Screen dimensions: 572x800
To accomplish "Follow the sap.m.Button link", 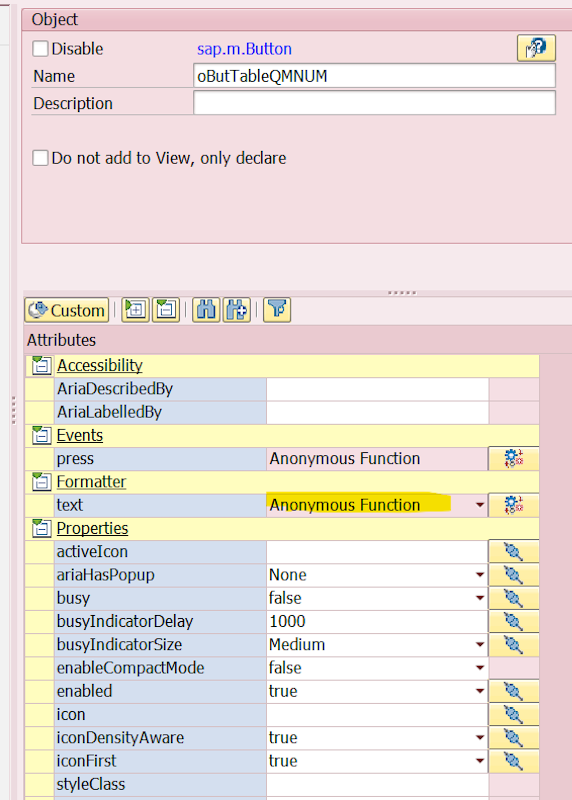I will click(x=244, y=49).
